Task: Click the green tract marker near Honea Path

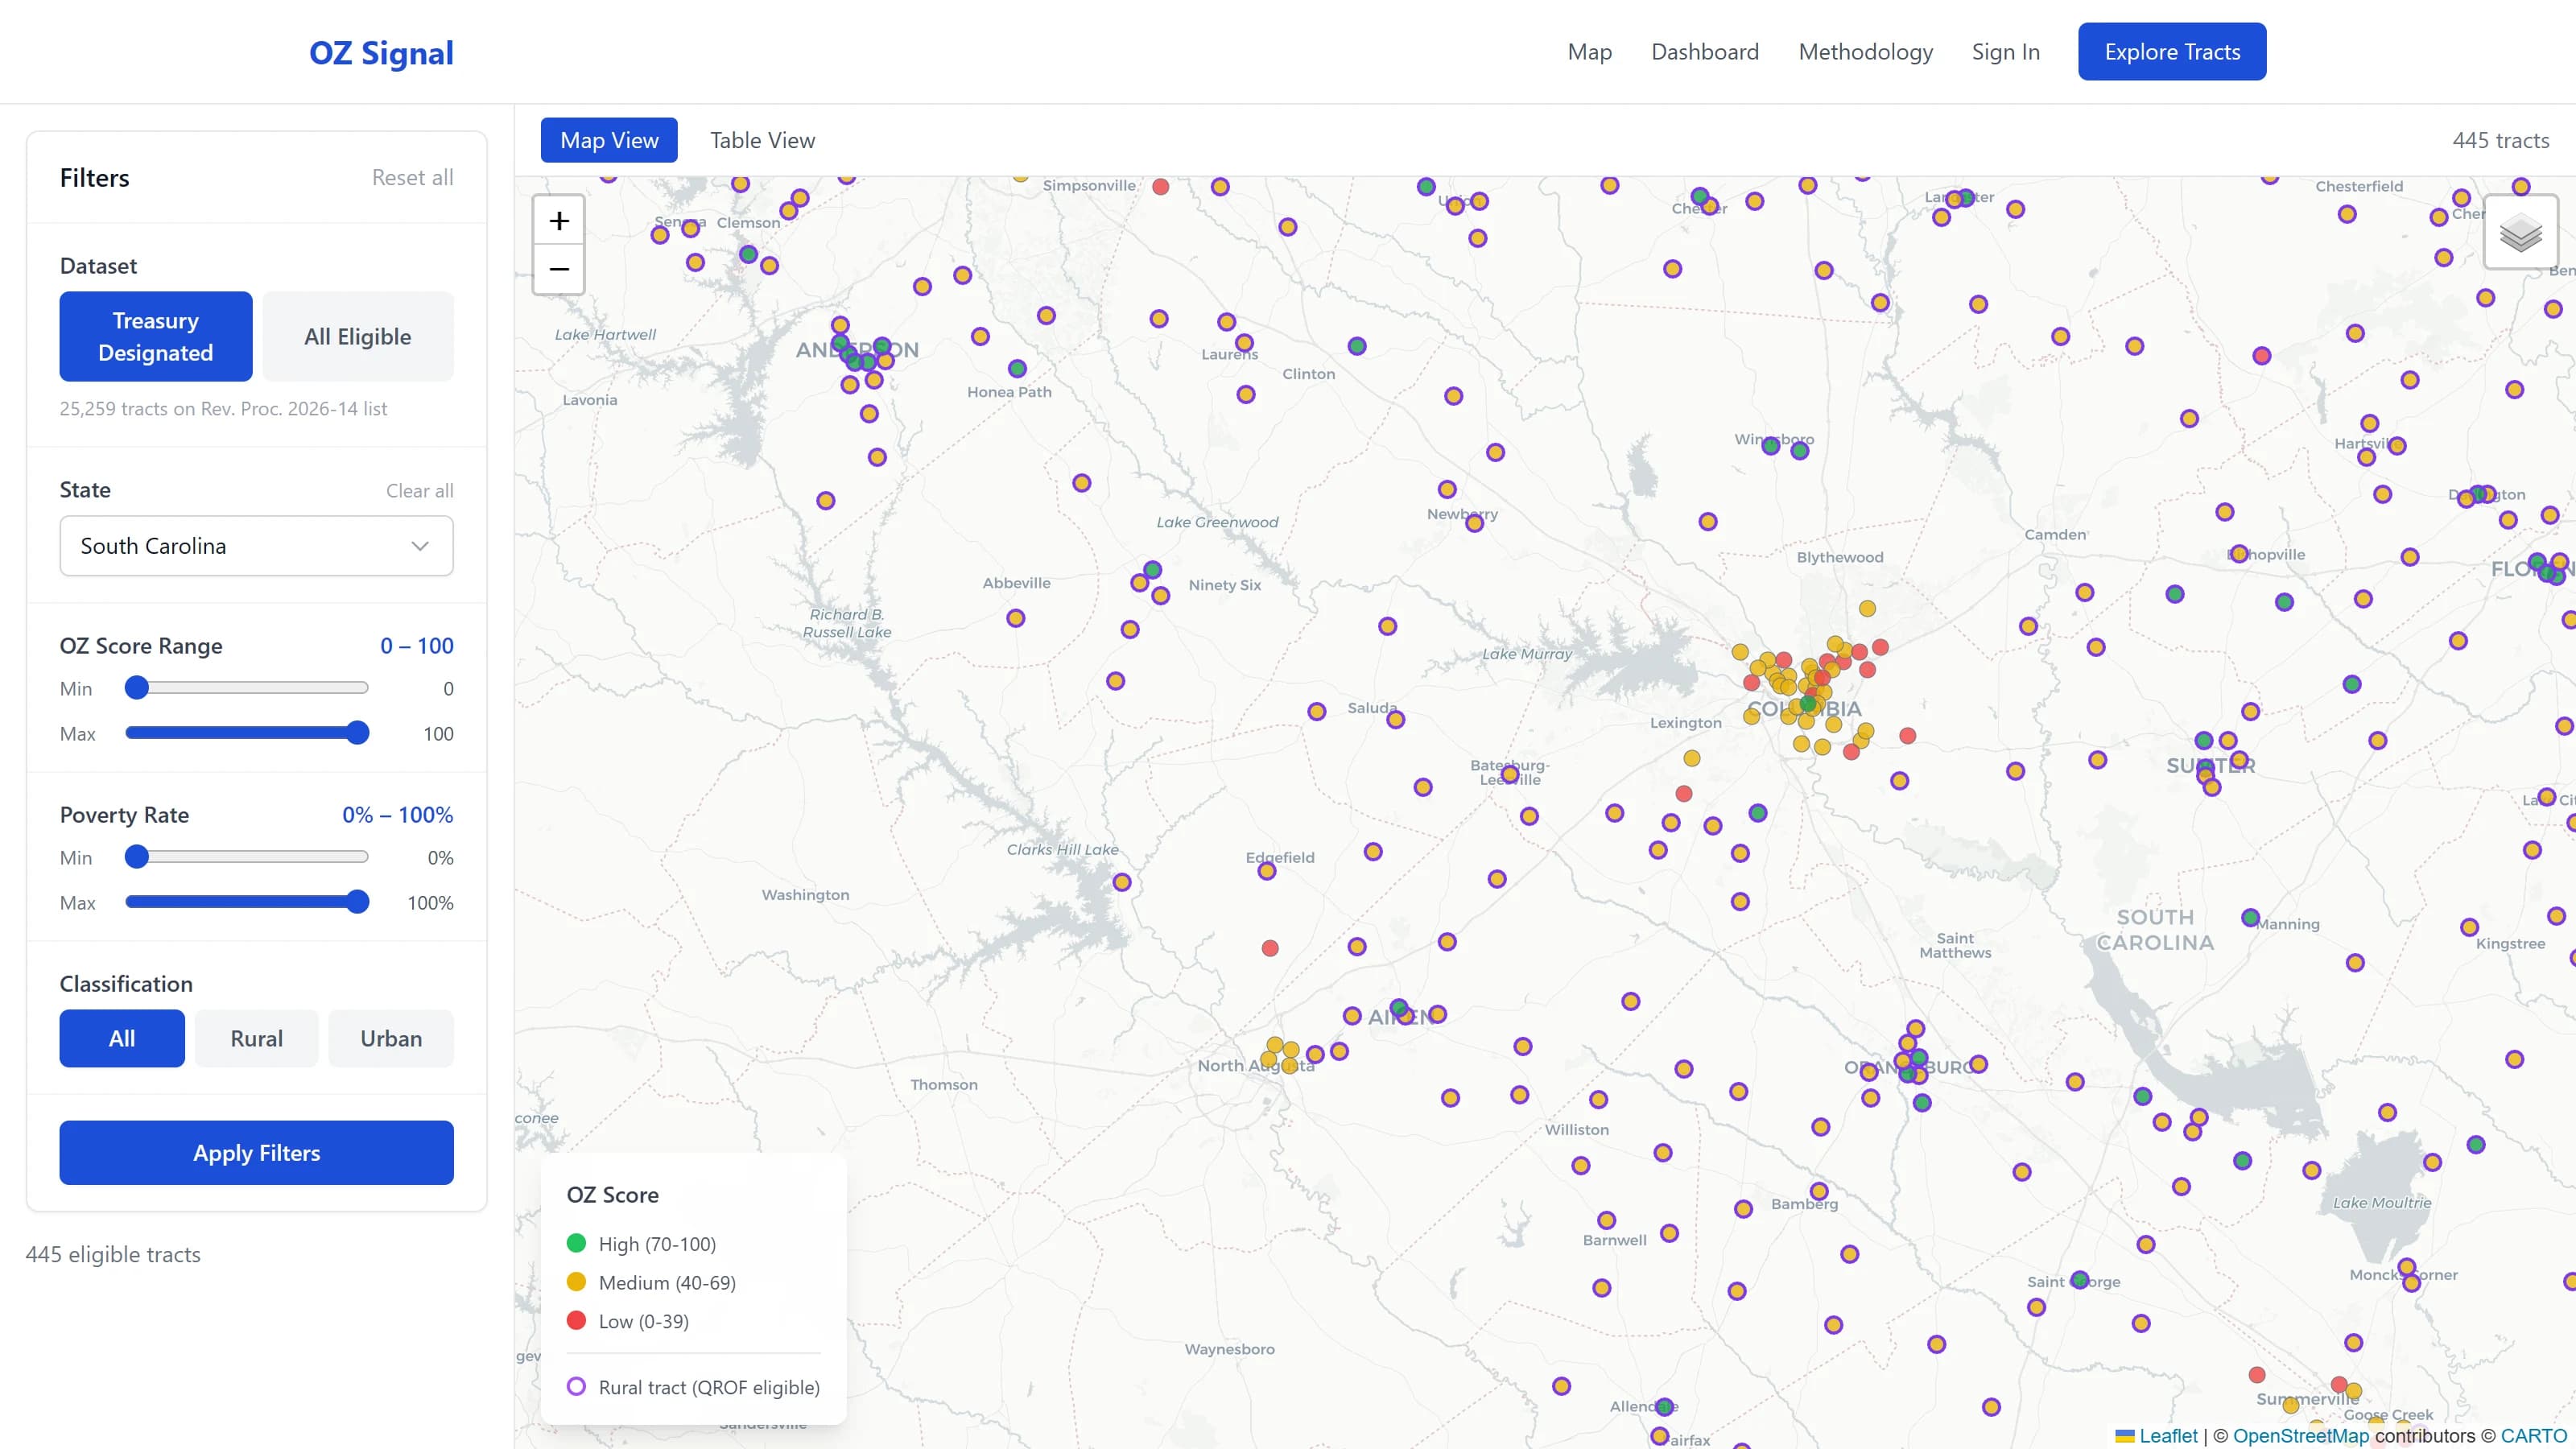Action: [x=1017, y=369]
